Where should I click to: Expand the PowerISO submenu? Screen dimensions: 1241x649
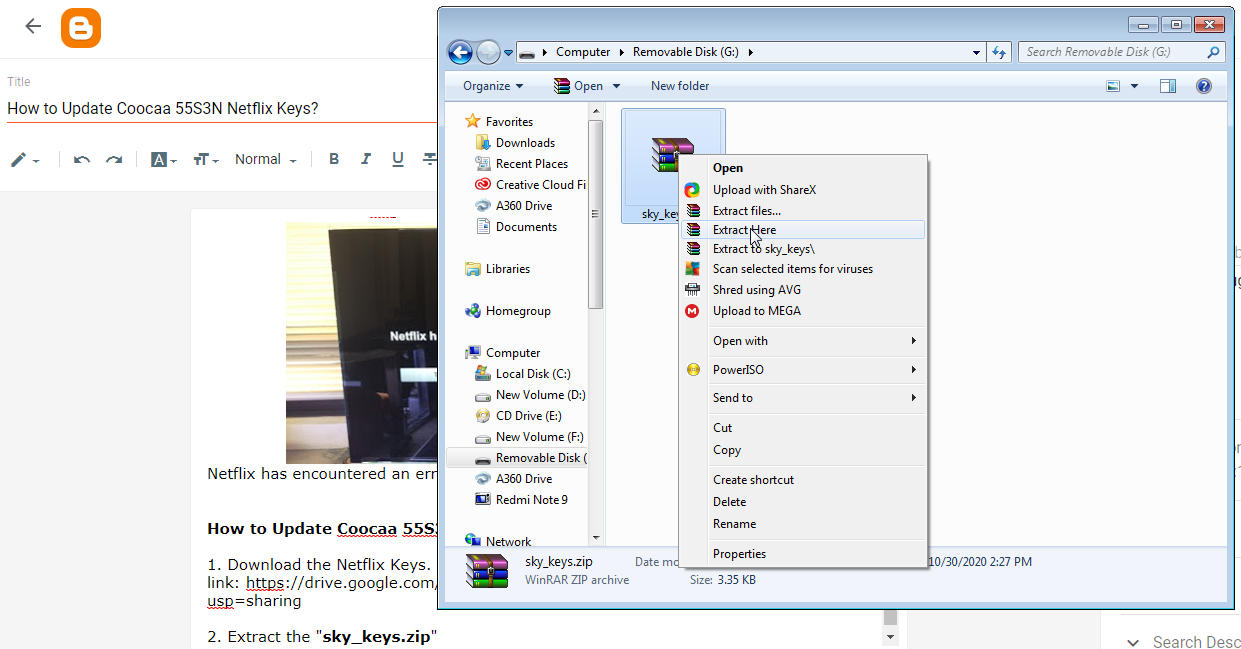pos(803,370)
